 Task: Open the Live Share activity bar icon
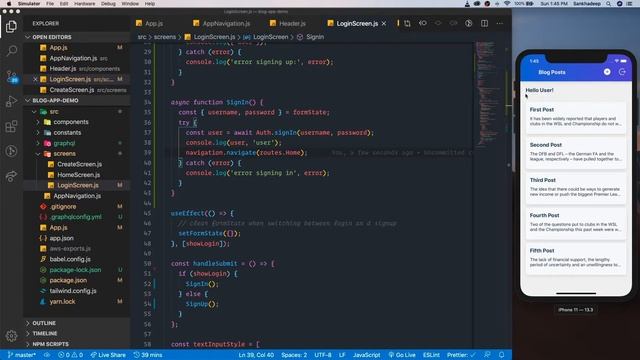[11, 176]
